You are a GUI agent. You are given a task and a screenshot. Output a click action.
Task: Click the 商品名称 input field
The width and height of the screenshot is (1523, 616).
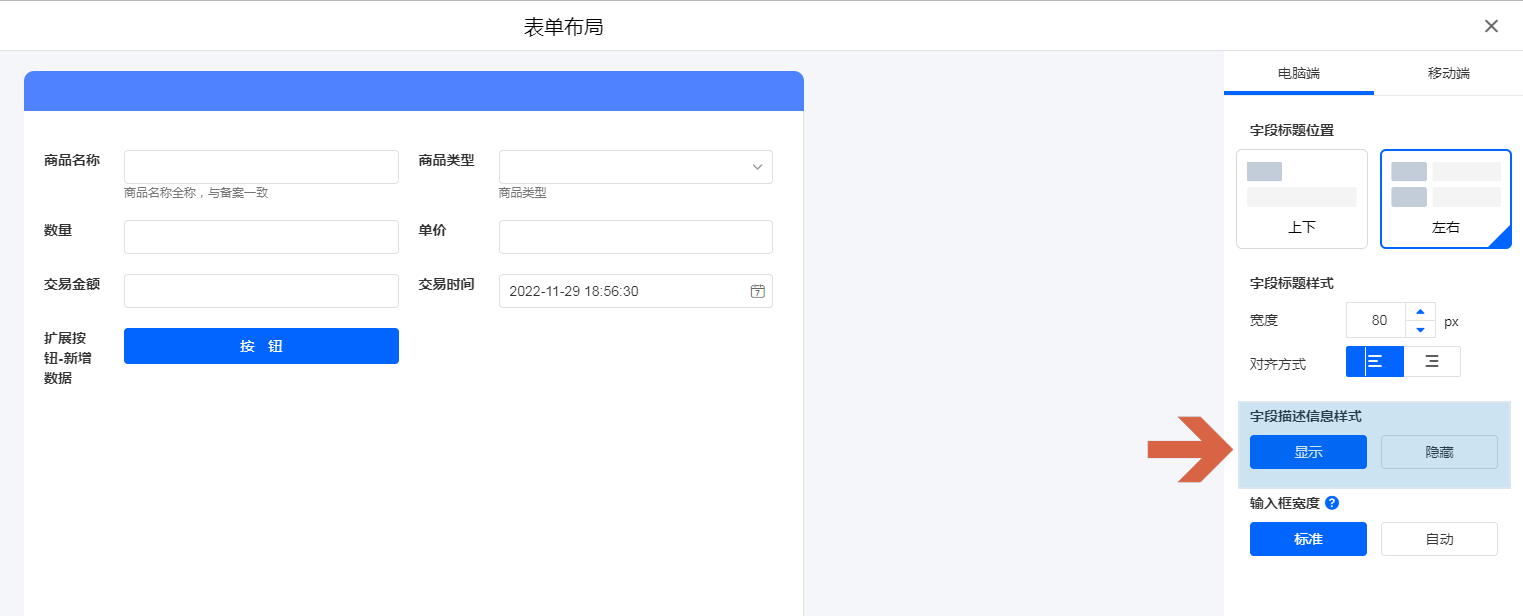(x=261, y=167)
